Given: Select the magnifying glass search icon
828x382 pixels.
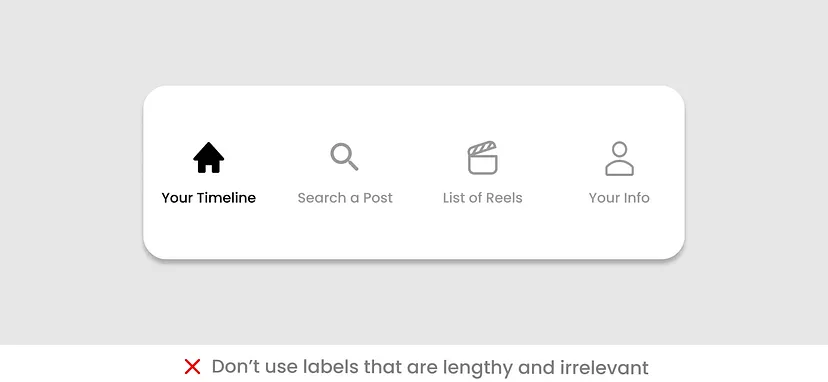Looking at the screenshot, I should [x=344, y=157].
